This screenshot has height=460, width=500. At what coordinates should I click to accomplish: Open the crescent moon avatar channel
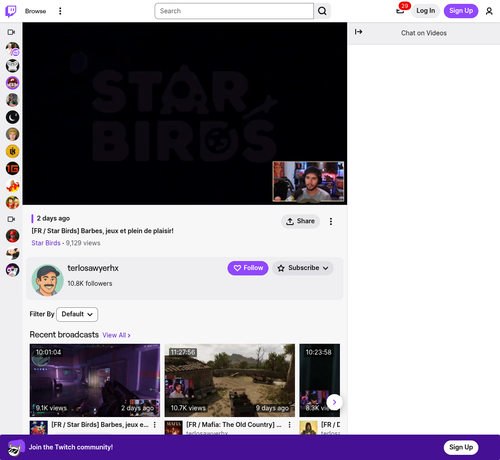click(x=13, y=117)
